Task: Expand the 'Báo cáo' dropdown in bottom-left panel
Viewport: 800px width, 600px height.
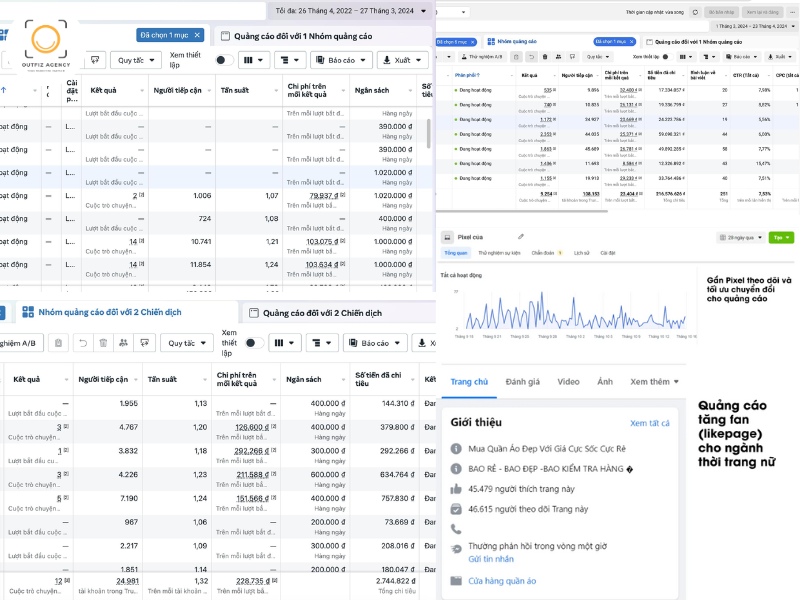Action: [375, 343]
